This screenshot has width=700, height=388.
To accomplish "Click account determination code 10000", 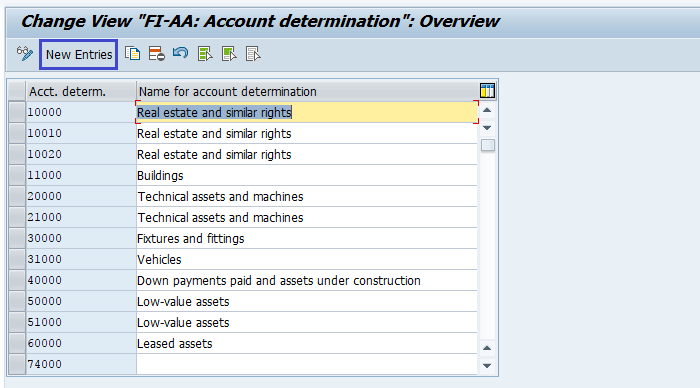I will (81, 112).
